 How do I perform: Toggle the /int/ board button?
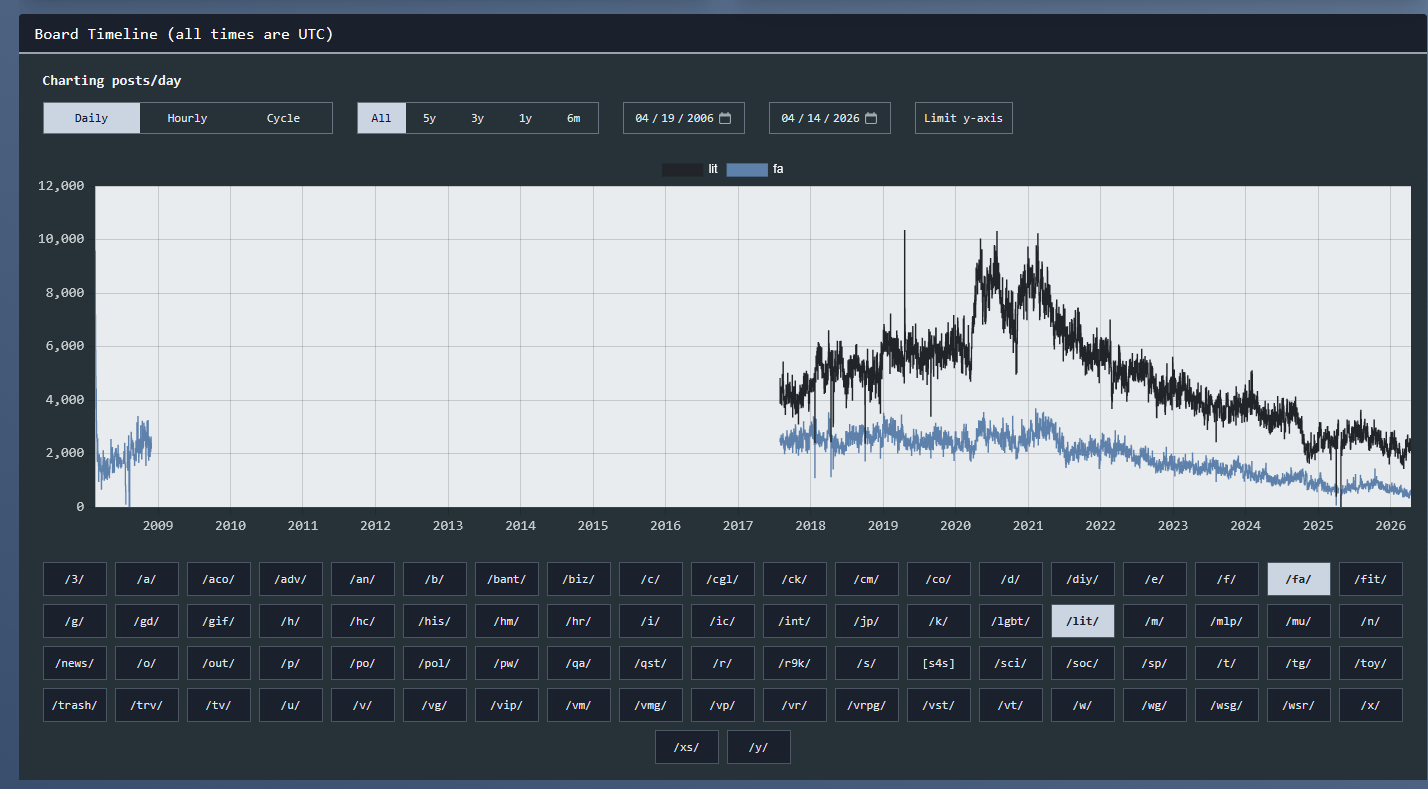click(x=795, y=621)
